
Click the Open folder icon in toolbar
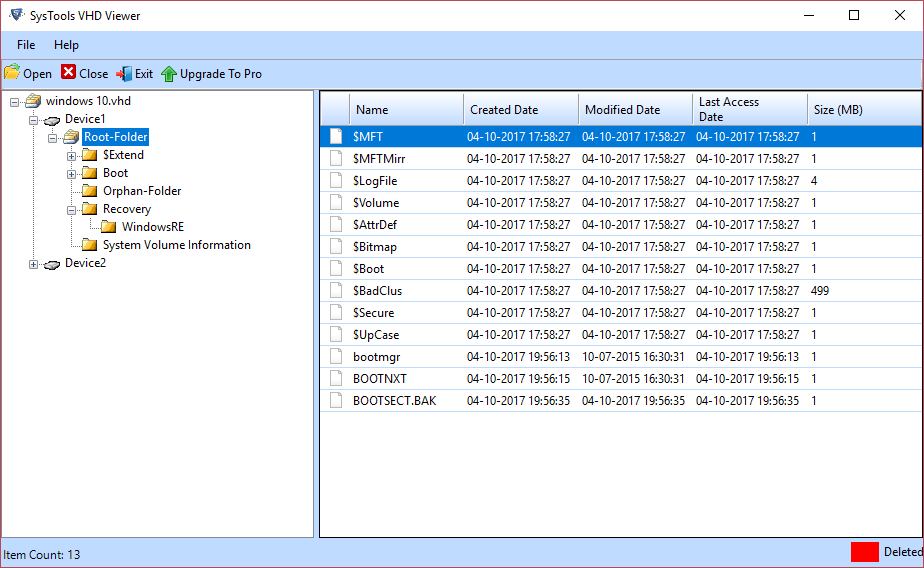pos(12,73)
